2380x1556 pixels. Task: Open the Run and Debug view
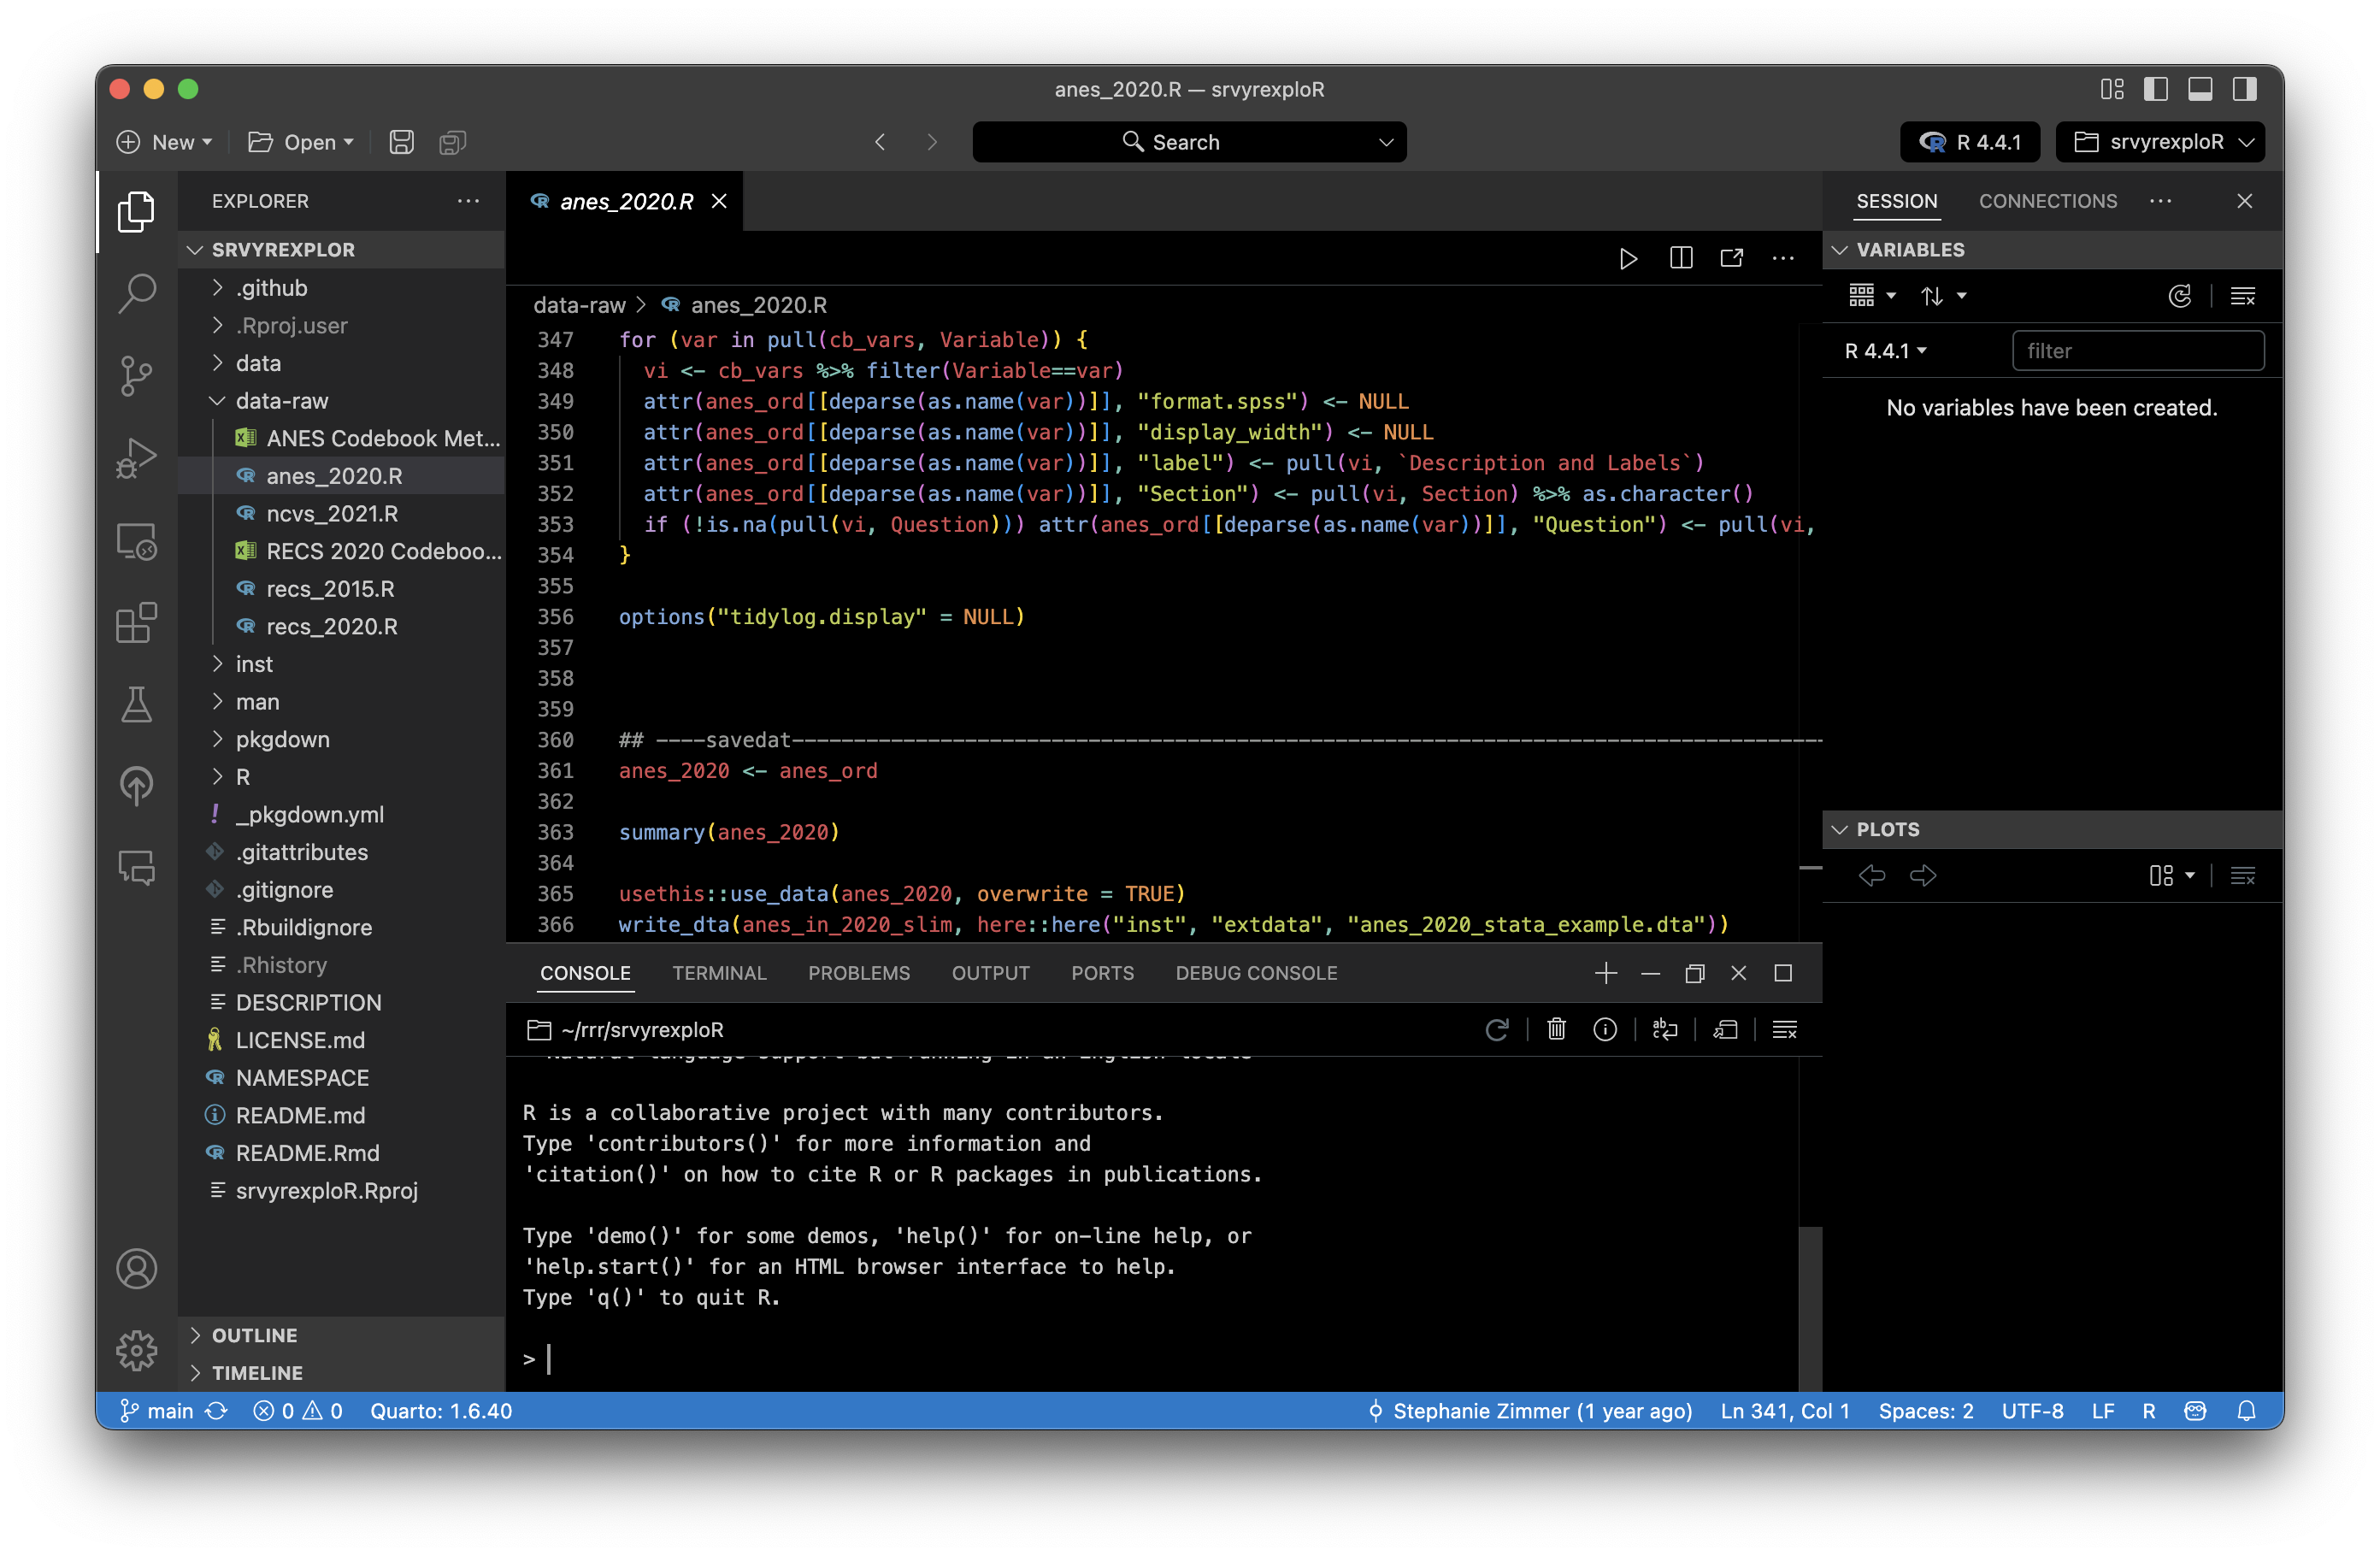coord(136,458)
